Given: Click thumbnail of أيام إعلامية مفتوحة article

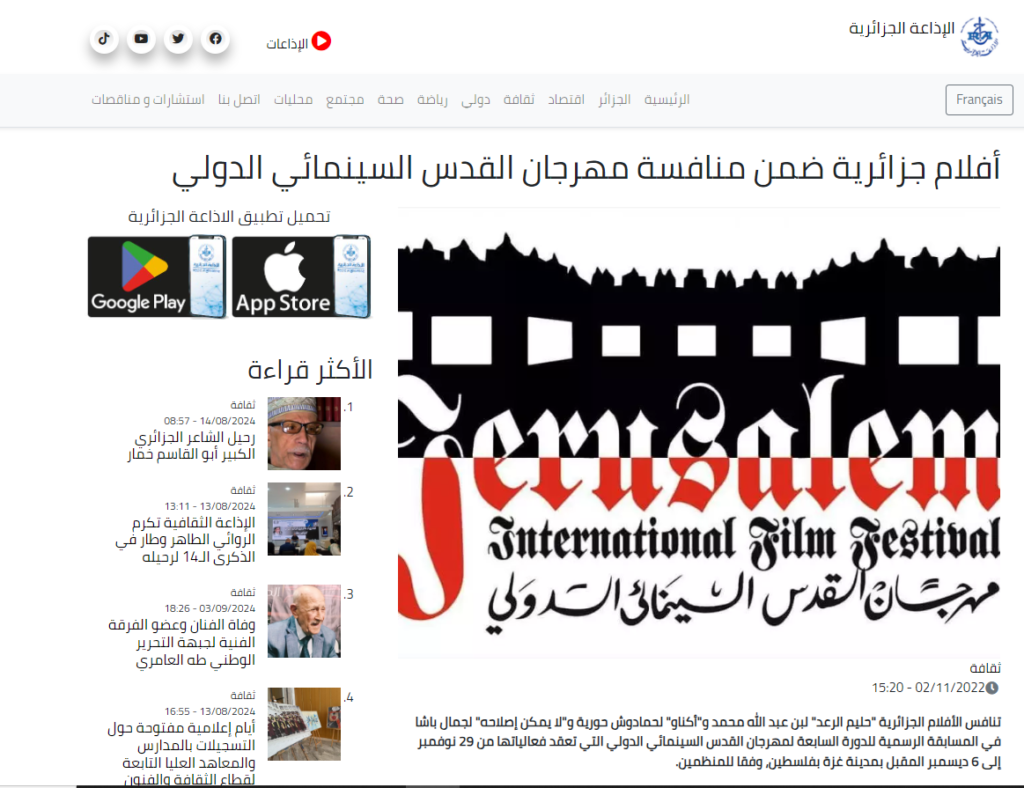Looking at the screenshot, I should pos(304,724).
